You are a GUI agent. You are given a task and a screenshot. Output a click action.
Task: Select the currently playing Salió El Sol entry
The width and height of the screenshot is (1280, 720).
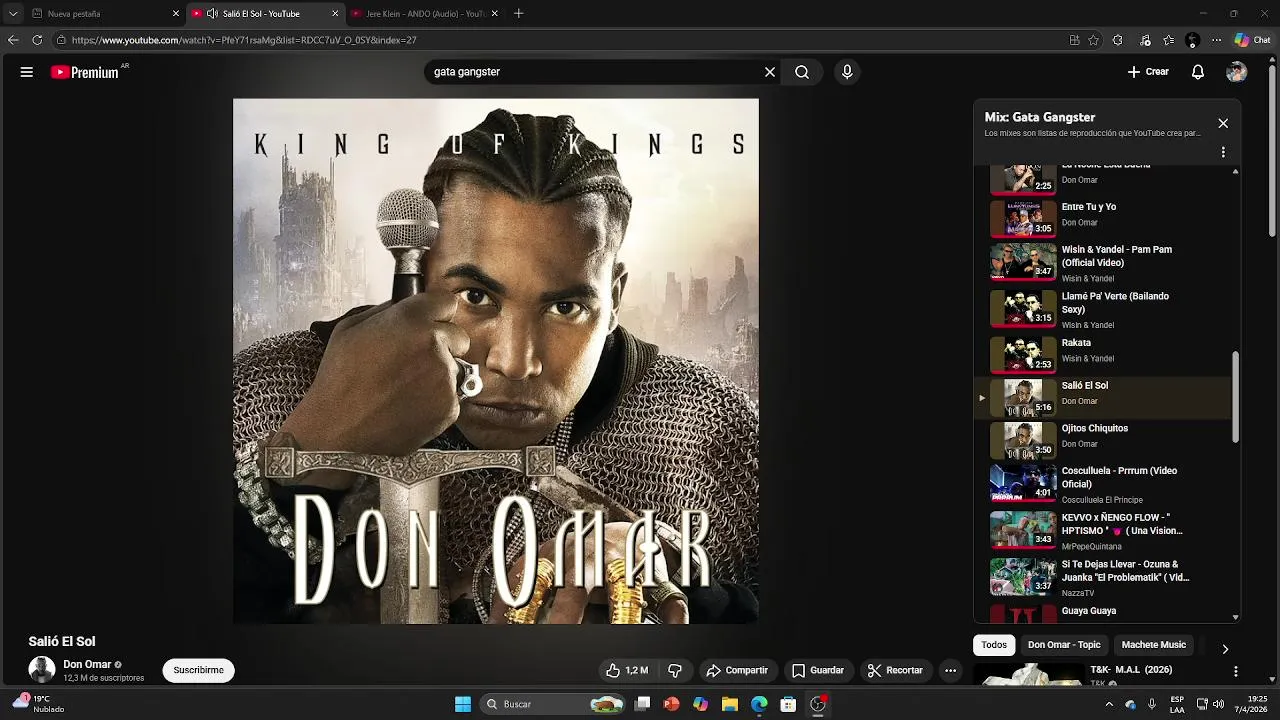click(1103, 397)
